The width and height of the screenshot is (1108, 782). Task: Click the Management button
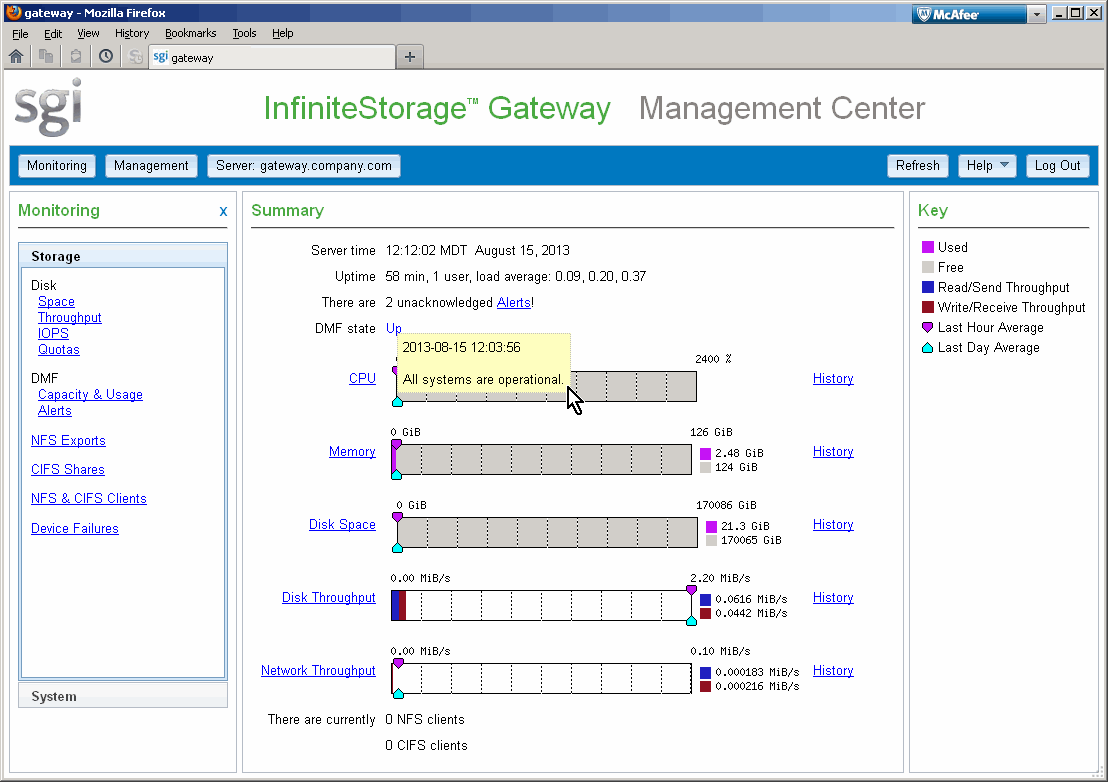click(151, 165)
